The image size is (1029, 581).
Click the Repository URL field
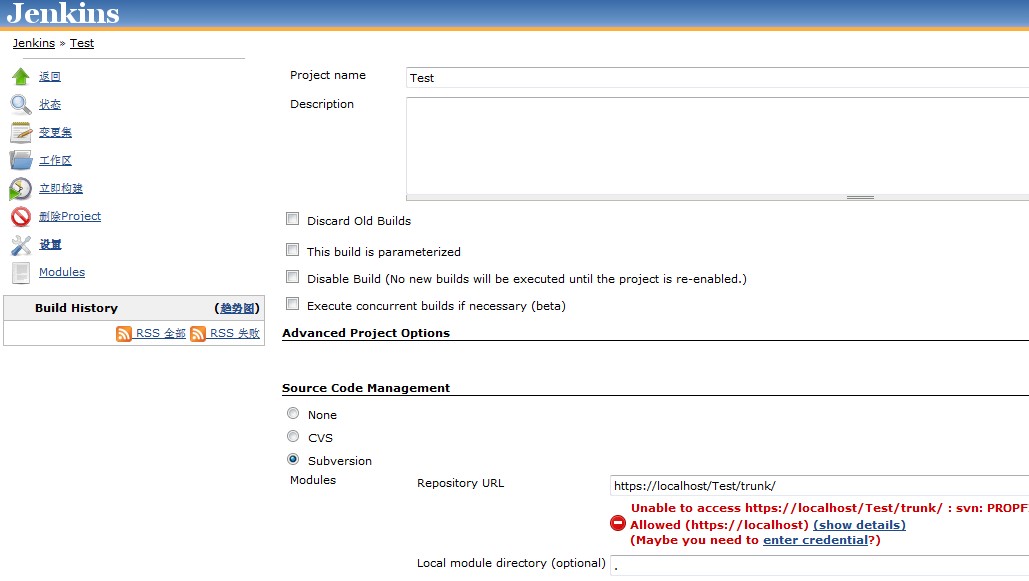pyautogui.click(x=819, y=486)
